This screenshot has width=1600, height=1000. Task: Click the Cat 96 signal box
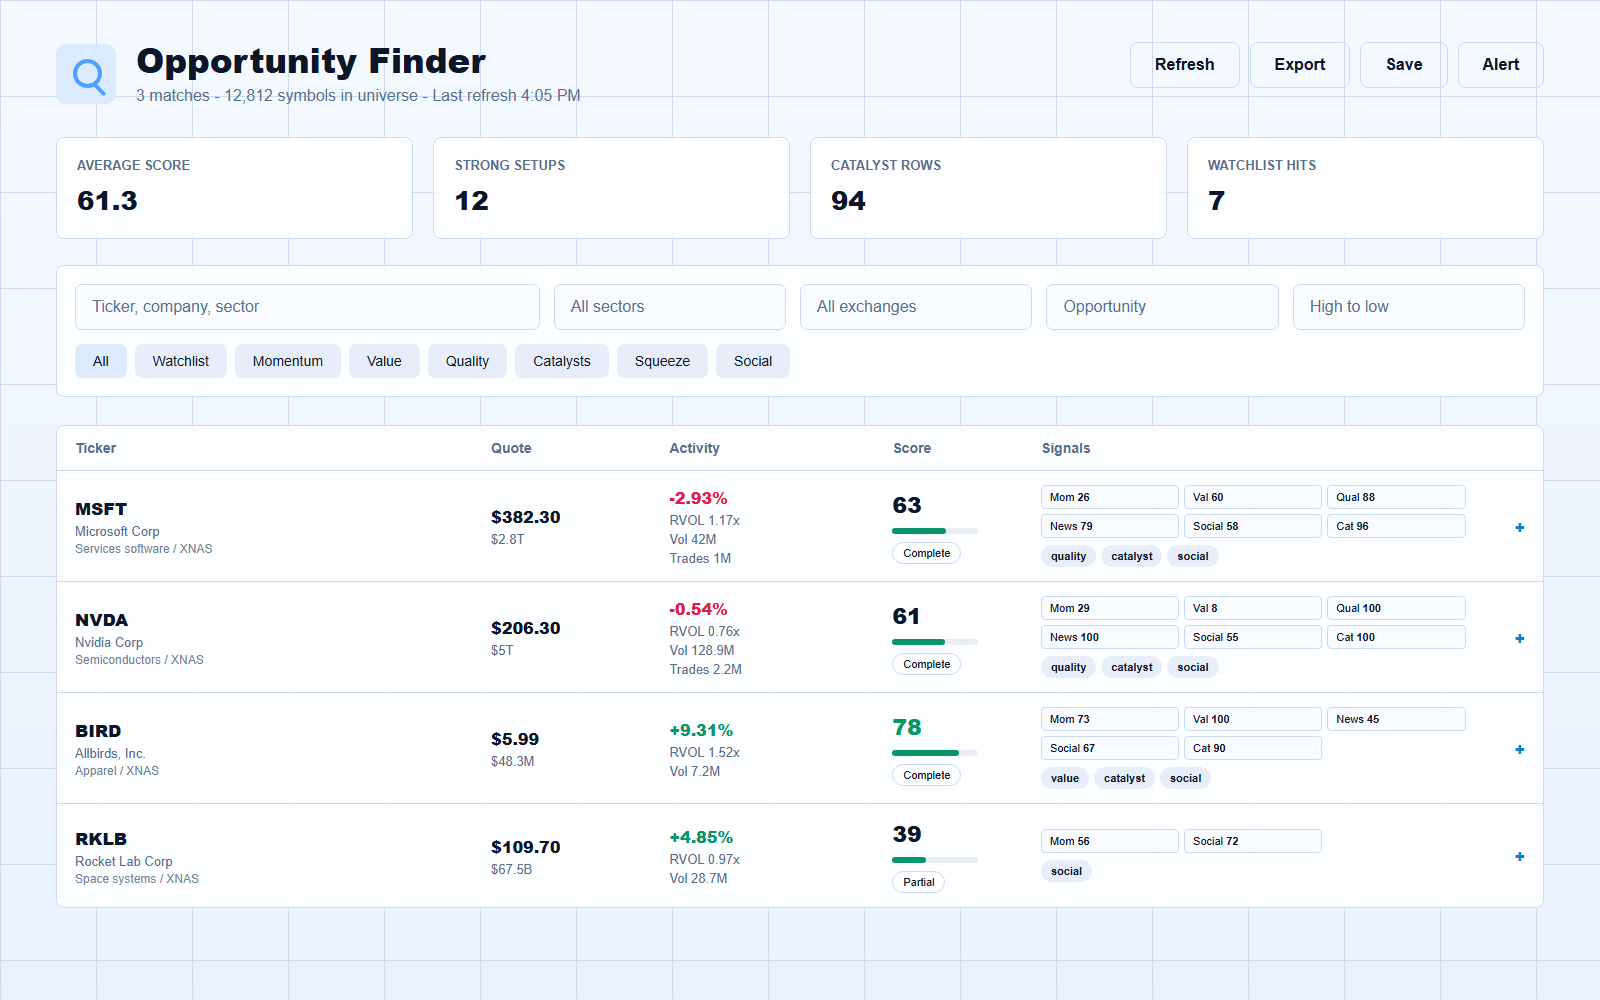pos(1396,526)
